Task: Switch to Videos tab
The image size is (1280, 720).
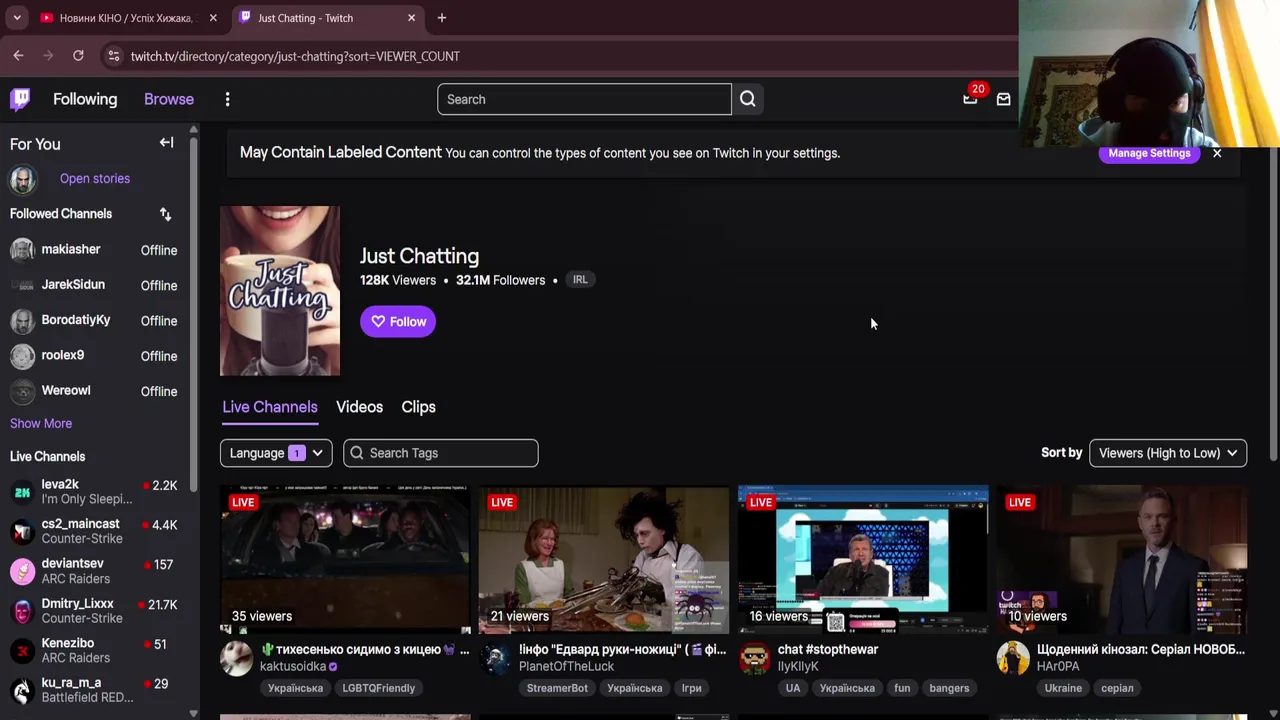Action: [359, 407]
